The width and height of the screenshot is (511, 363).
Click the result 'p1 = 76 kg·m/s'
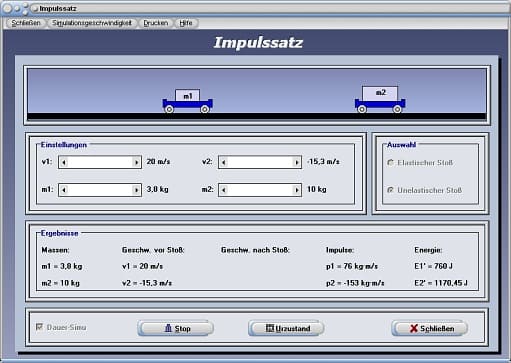click(352, 266)
